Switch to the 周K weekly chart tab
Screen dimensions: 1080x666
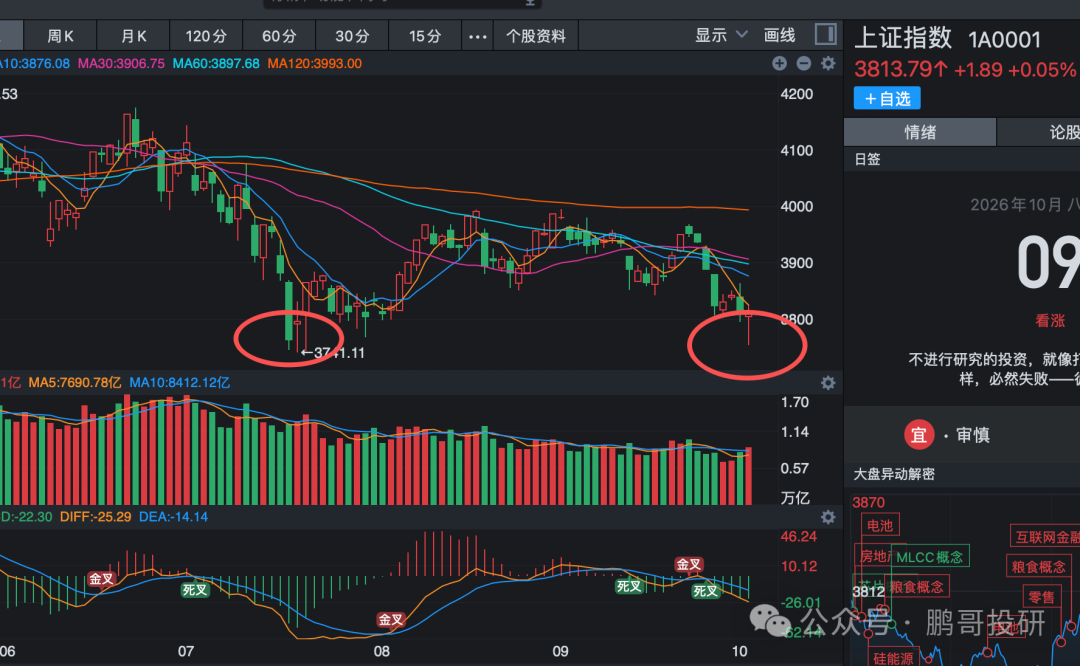point(60,36)
